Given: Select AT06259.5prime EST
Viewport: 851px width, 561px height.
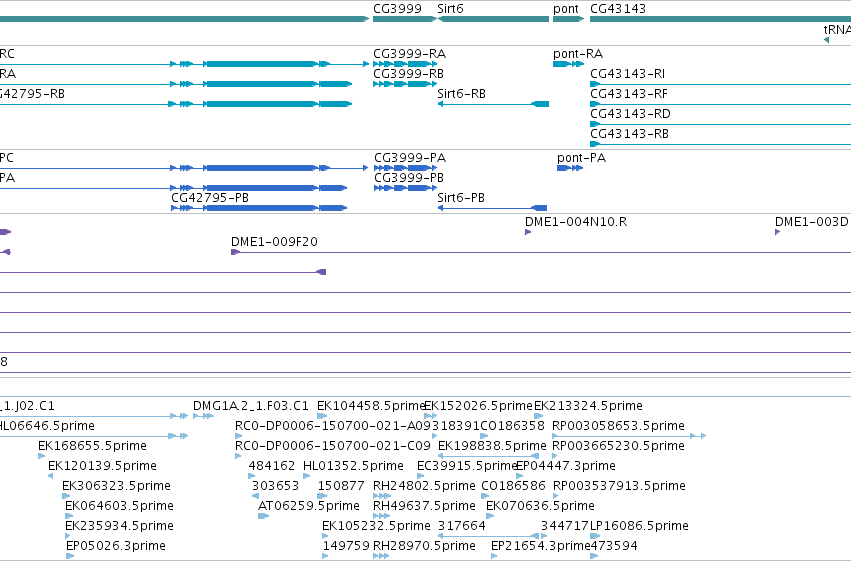Looking at the screenshot, I should (x=309, y=506).
